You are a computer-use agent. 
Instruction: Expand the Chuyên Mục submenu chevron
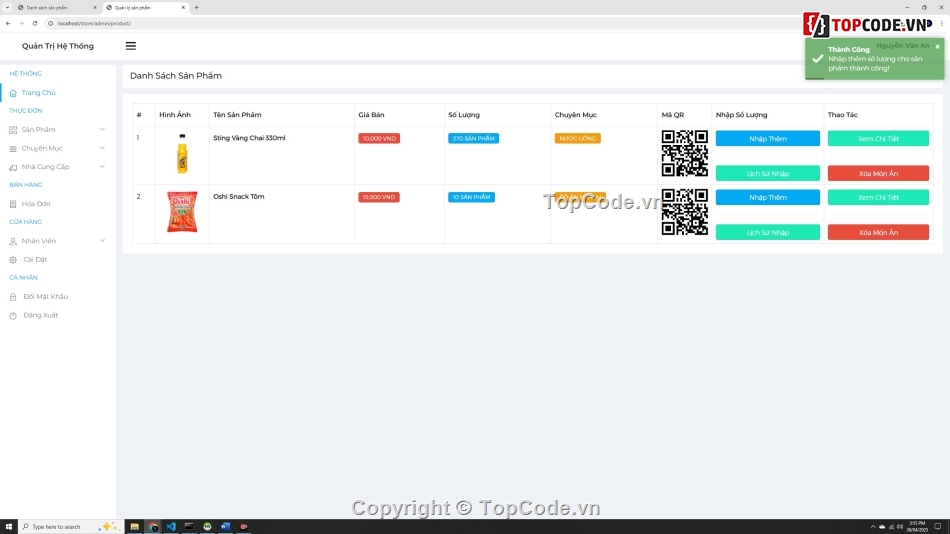pyautogui.click(x=102, y=148)
